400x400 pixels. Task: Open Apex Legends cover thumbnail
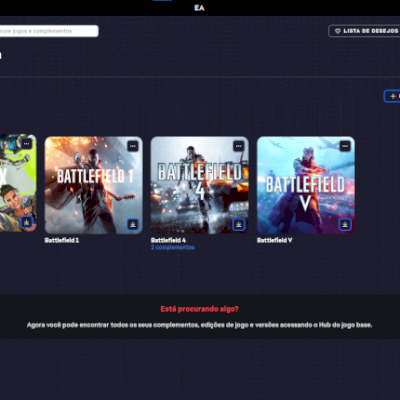(18, 183)
